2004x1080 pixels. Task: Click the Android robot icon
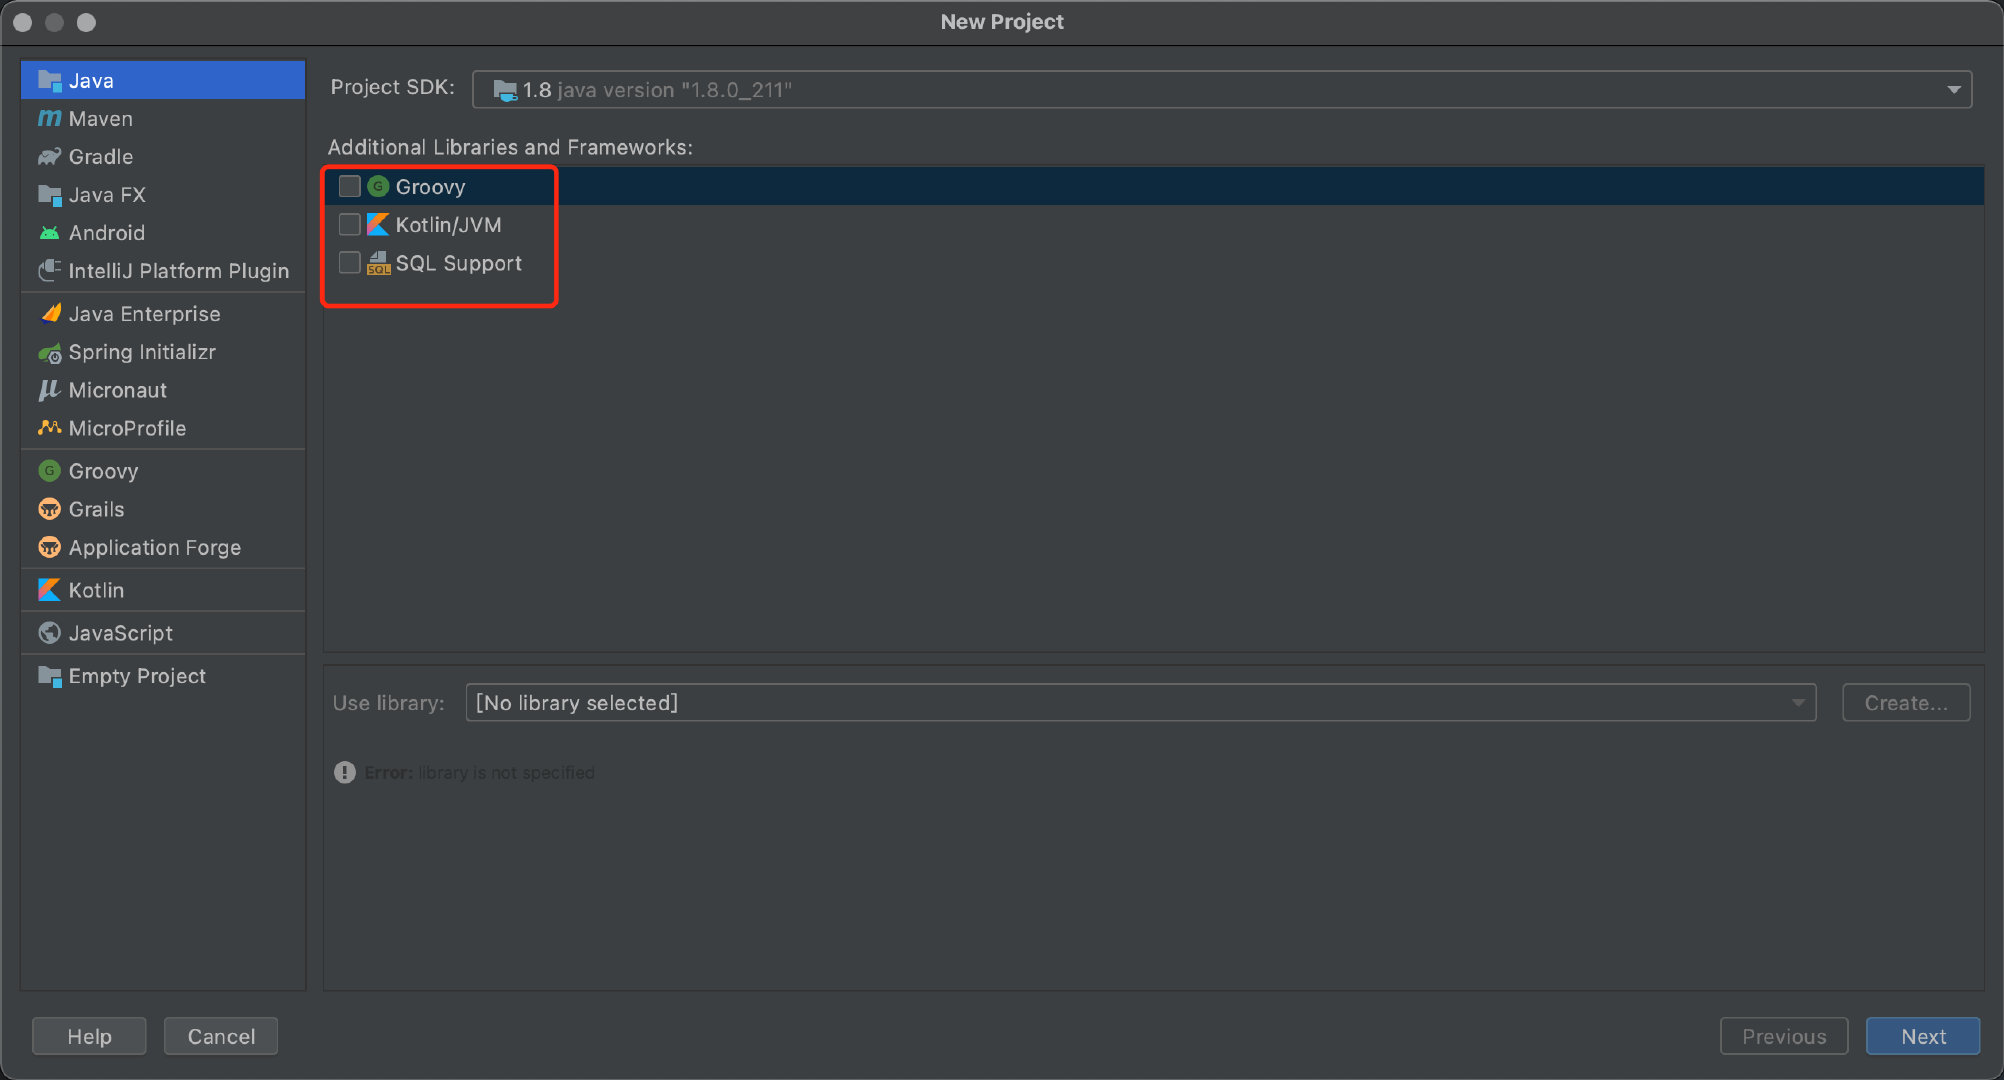(49, 233)
